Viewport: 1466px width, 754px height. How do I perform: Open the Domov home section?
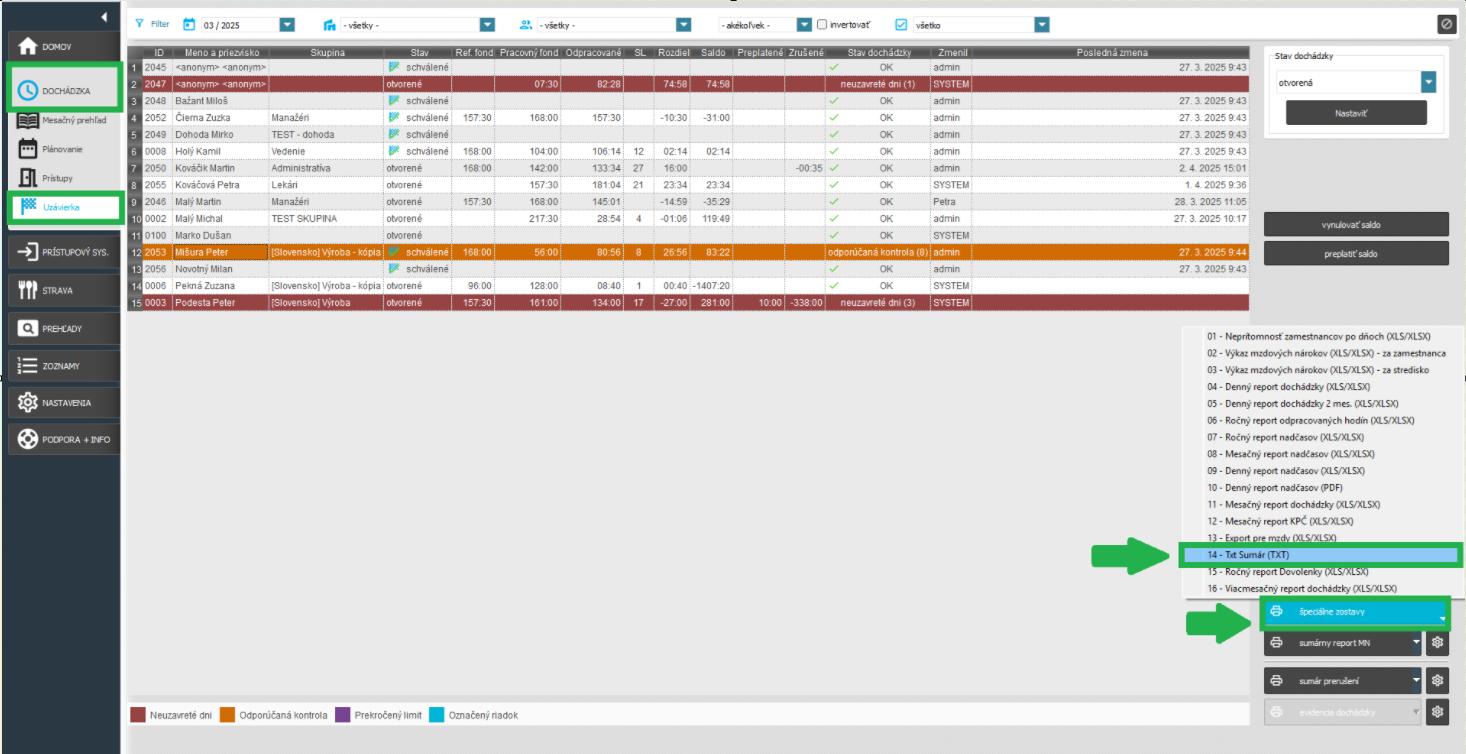[60, 47]
